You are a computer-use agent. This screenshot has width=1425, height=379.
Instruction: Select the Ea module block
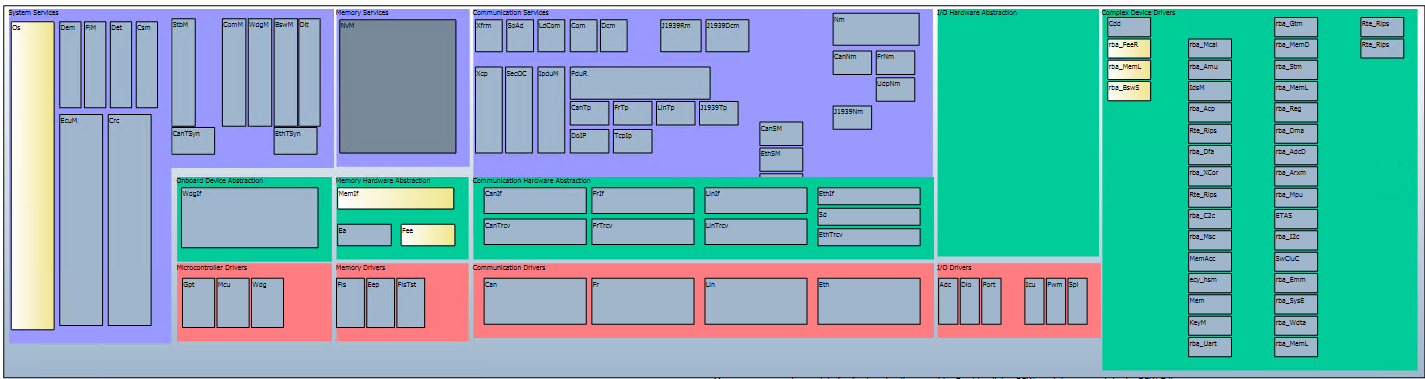point(364,235)
